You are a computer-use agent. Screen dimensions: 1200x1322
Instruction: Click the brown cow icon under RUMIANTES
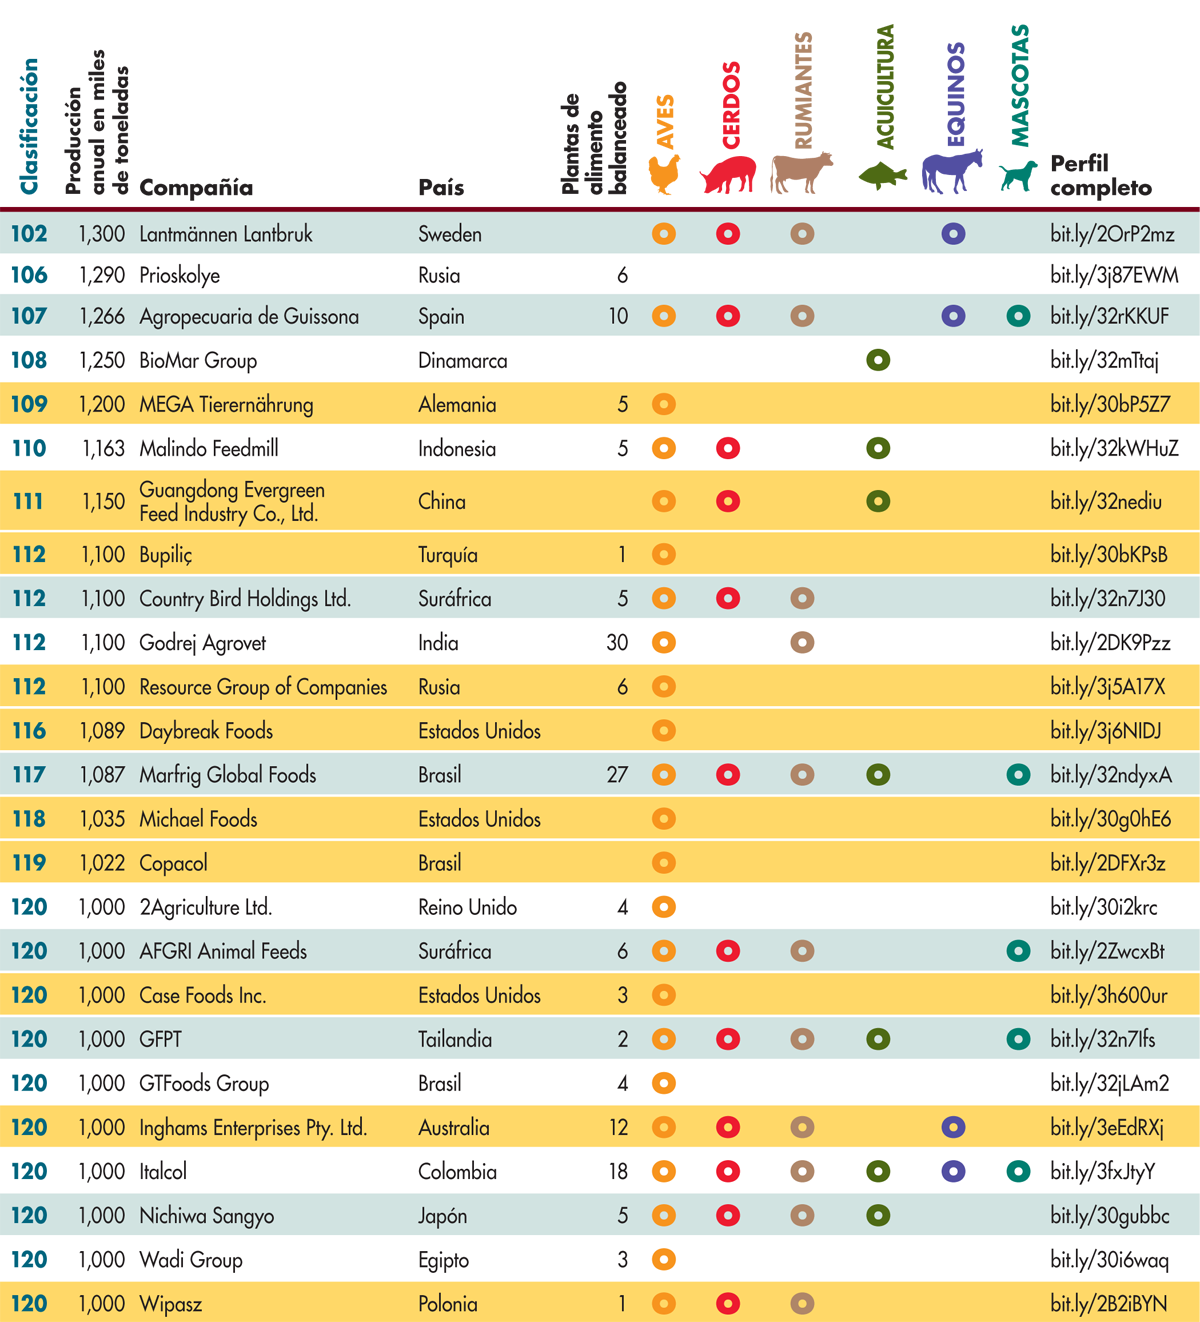(x=802, y=173)
